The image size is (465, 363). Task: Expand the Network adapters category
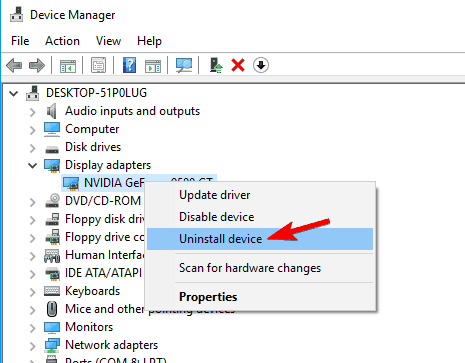tap(32, 346)
